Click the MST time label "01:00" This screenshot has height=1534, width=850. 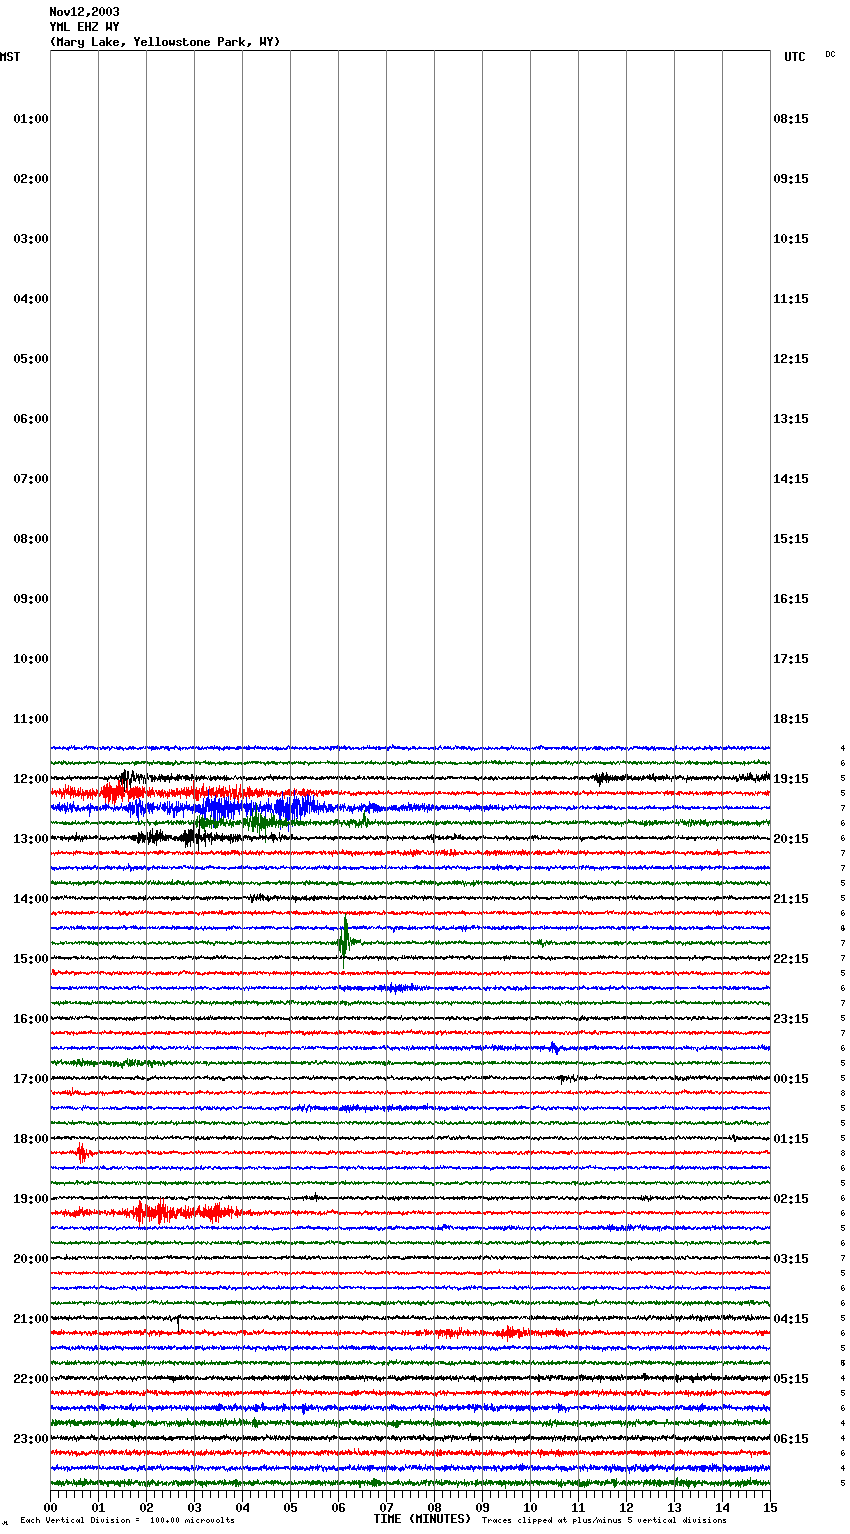click(31, 119)
